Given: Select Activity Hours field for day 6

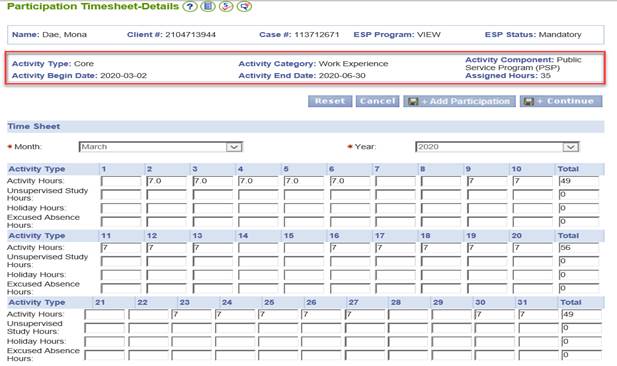Looking at the screenshot, I should click(350, 181).
